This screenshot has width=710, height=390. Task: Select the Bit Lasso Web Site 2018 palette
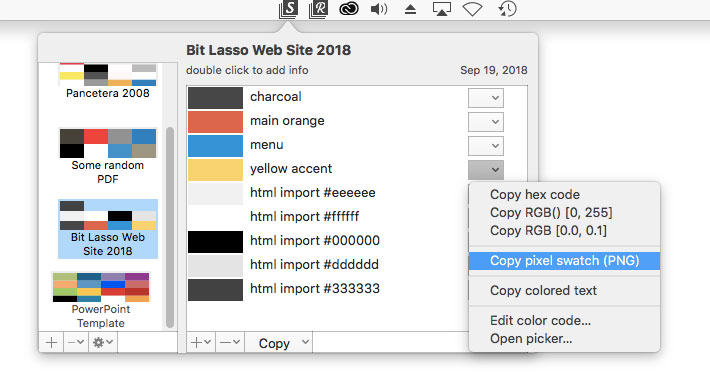point(108,229)
